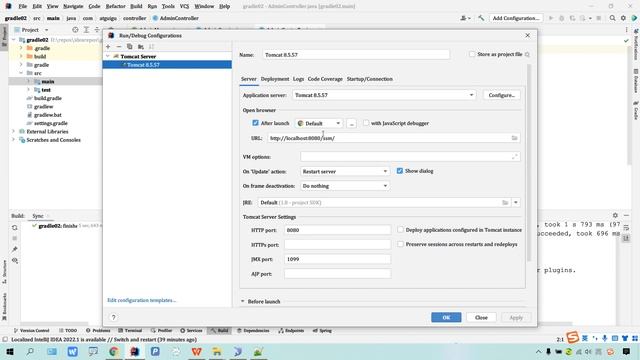Open Dependencies tool window
Screen dimensions: 640x360
tap(253, 330)
